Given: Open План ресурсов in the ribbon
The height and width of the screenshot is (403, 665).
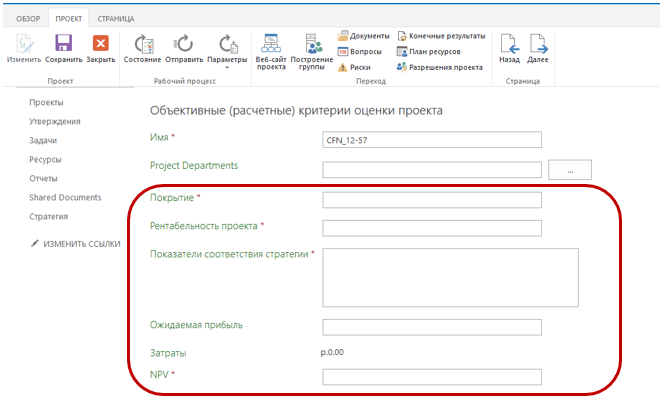Looking at the screenshot, I should (428, 52).
